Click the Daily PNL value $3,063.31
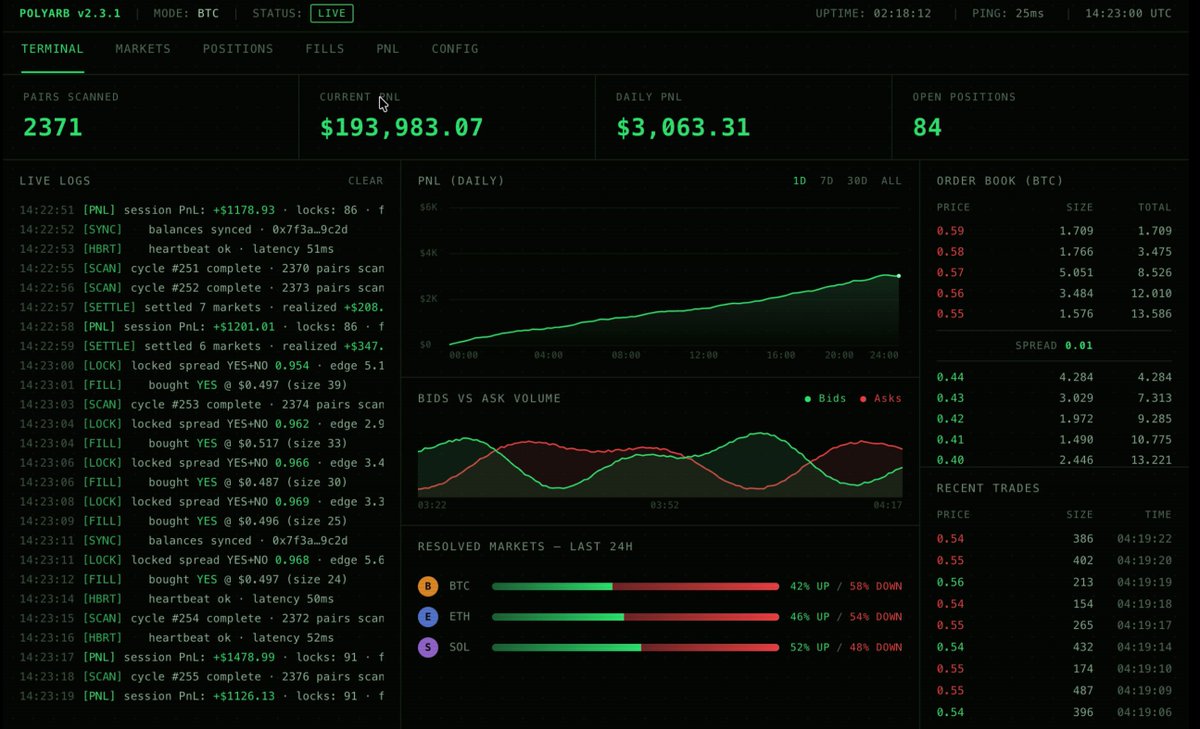Viewport: 1200px width, 729px height. (x=683, y=127)
